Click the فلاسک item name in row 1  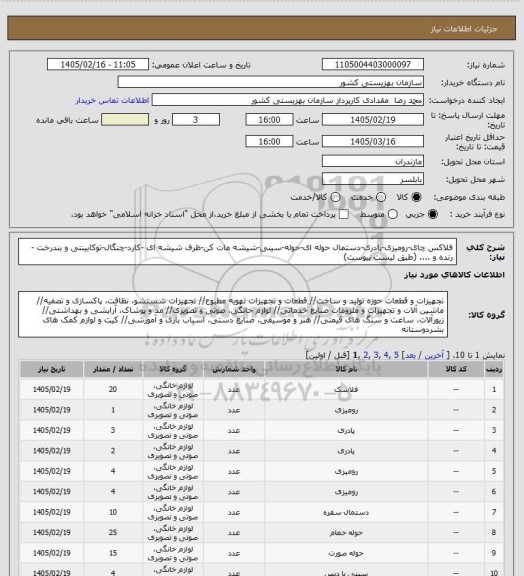346,389
